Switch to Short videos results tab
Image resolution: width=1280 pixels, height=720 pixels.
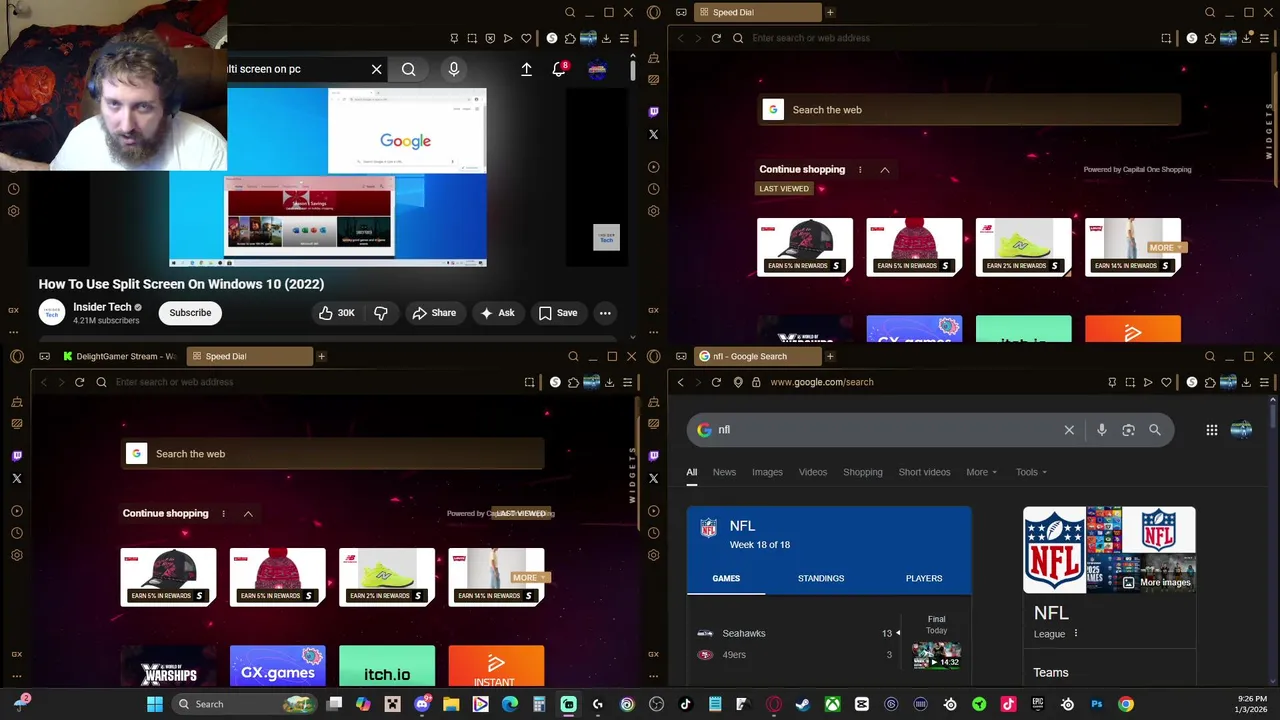click(924, 472)
